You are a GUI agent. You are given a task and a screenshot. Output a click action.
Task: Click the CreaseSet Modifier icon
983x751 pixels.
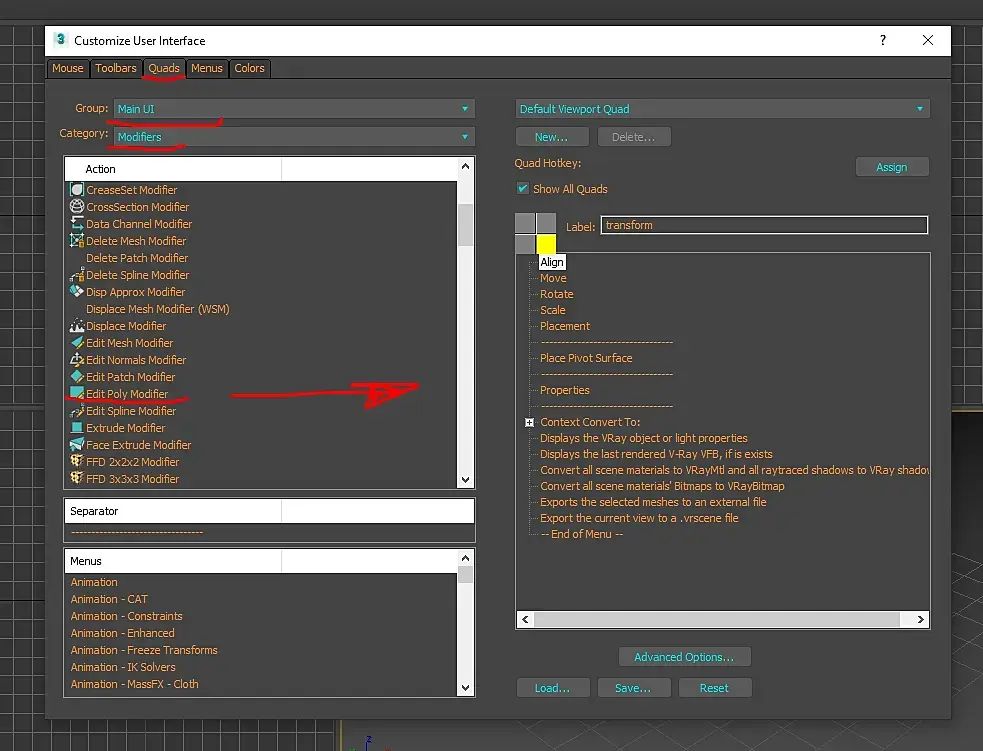[x=76, y=189]
